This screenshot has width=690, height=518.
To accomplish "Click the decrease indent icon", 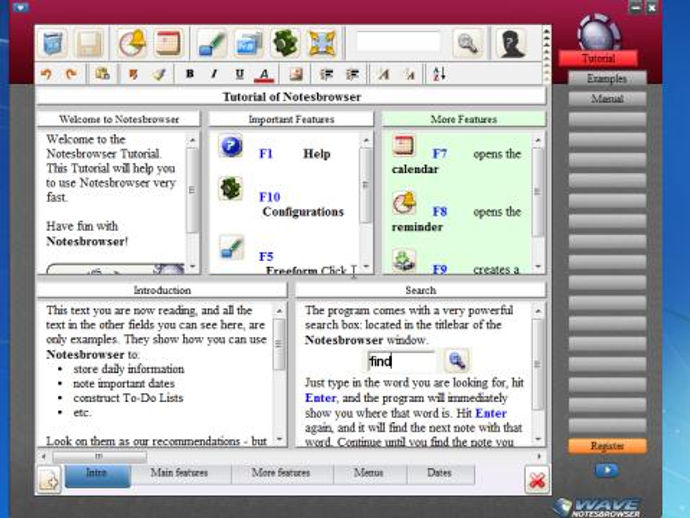I will pyautogui.click(x=326, y=74).
